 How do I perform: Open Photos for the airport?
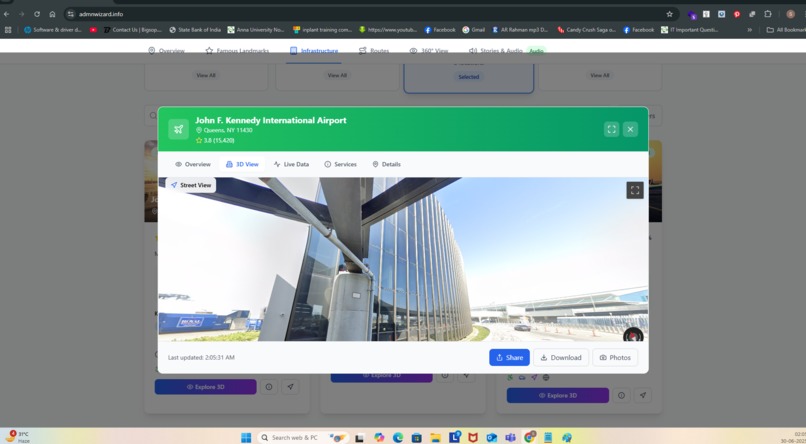615,358
